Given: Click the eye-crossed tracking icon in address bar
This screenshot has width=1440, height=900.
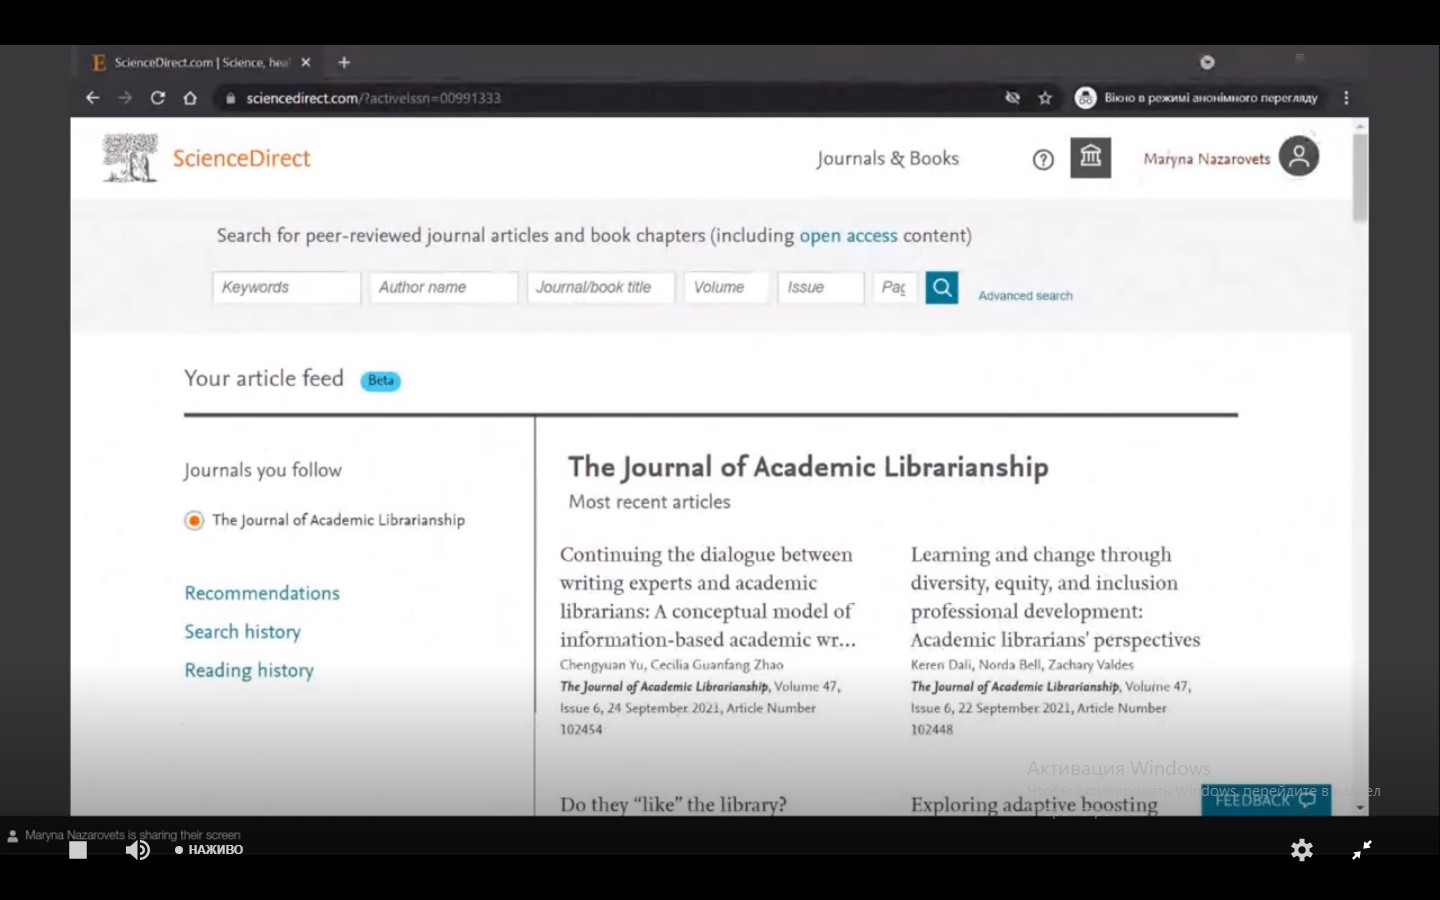Looking at the screenshot, I should click(x=1012, y=98).
